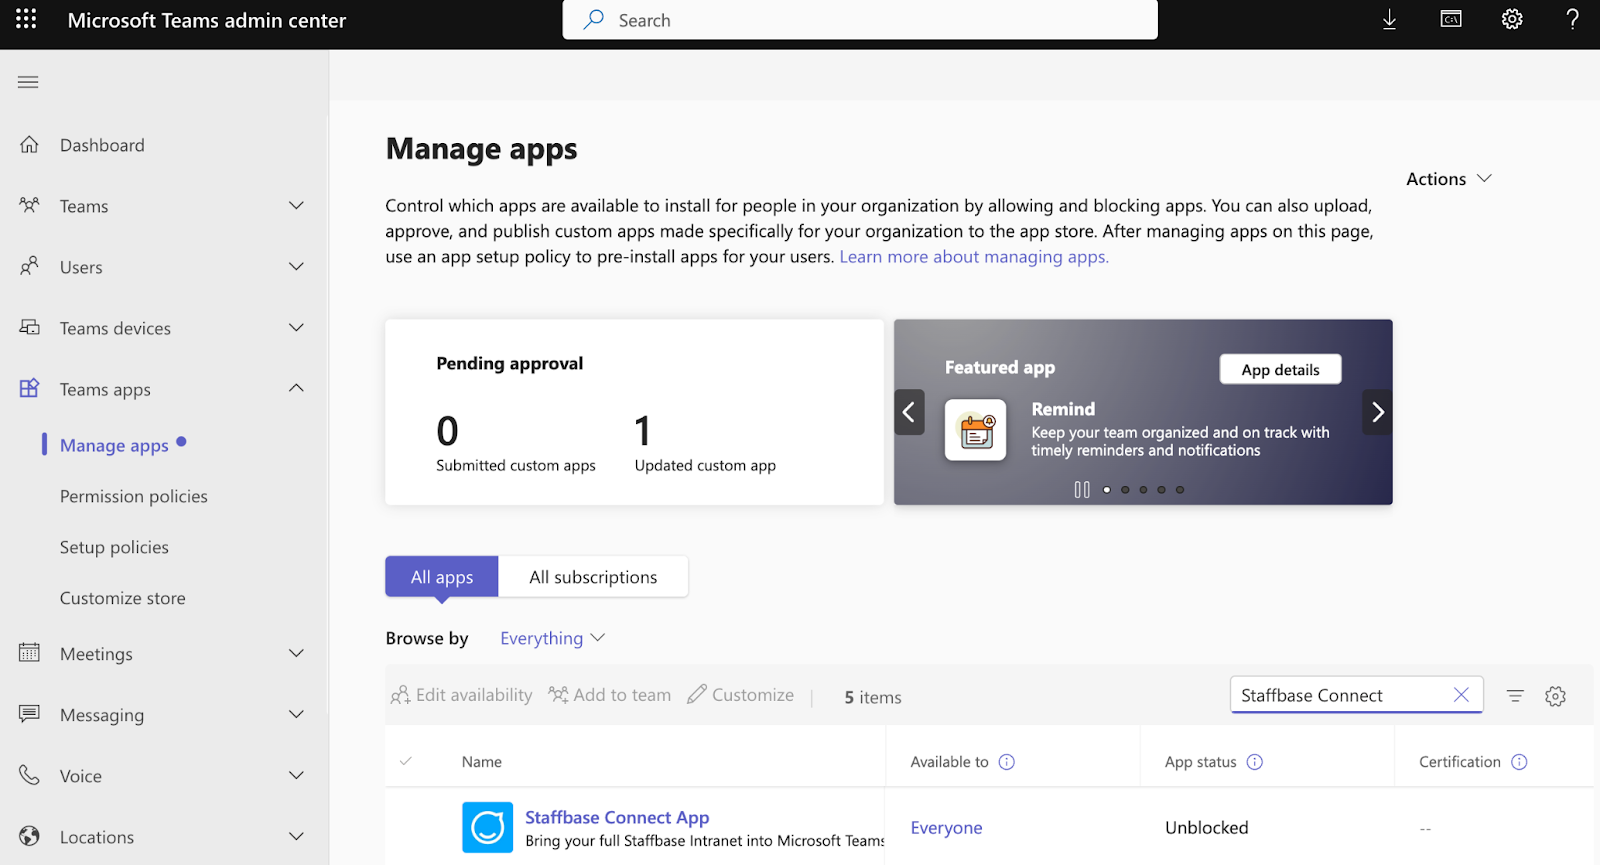Screen dimensions: 1600x865
Task: Open the table filter icon
Action: (x=1515, y=696)
